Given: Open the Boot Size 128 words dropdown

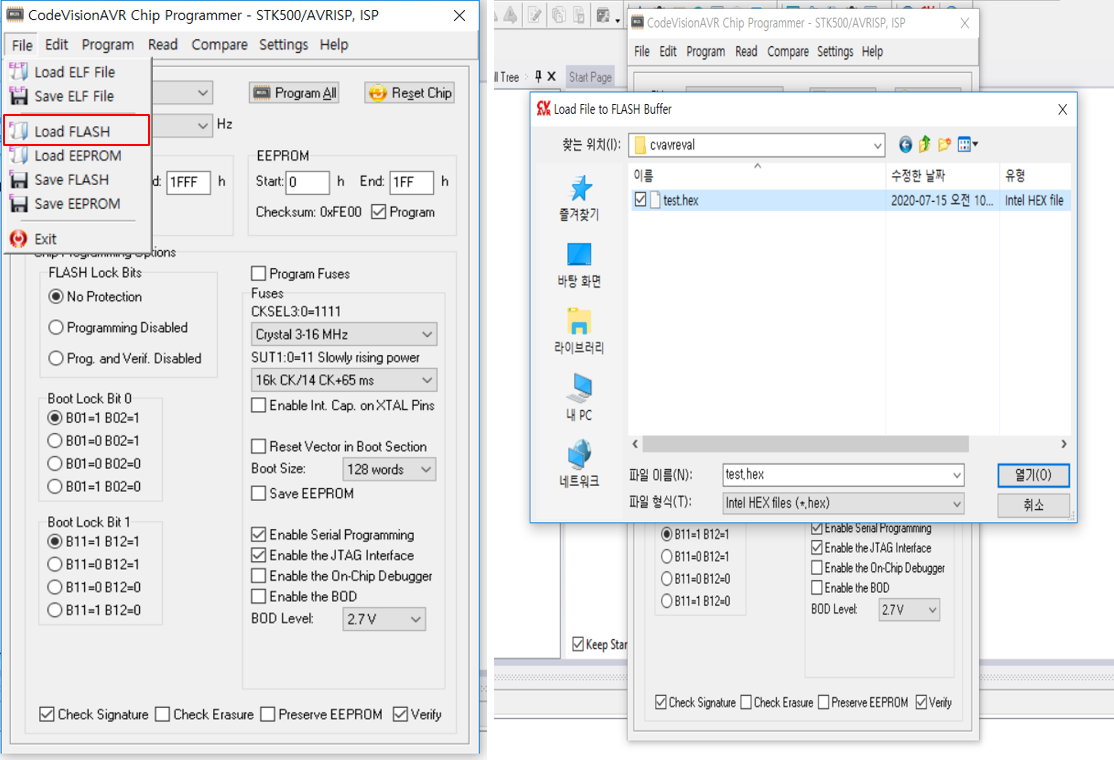Looking at the screenshot, I should pyautogui.click(x=389, y=469).
